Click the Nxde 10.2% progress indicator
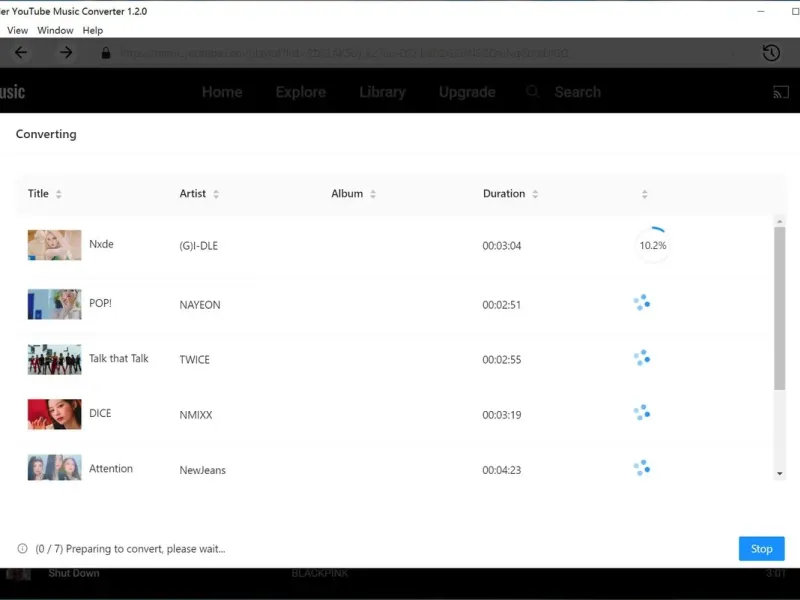 pos(653,245)
